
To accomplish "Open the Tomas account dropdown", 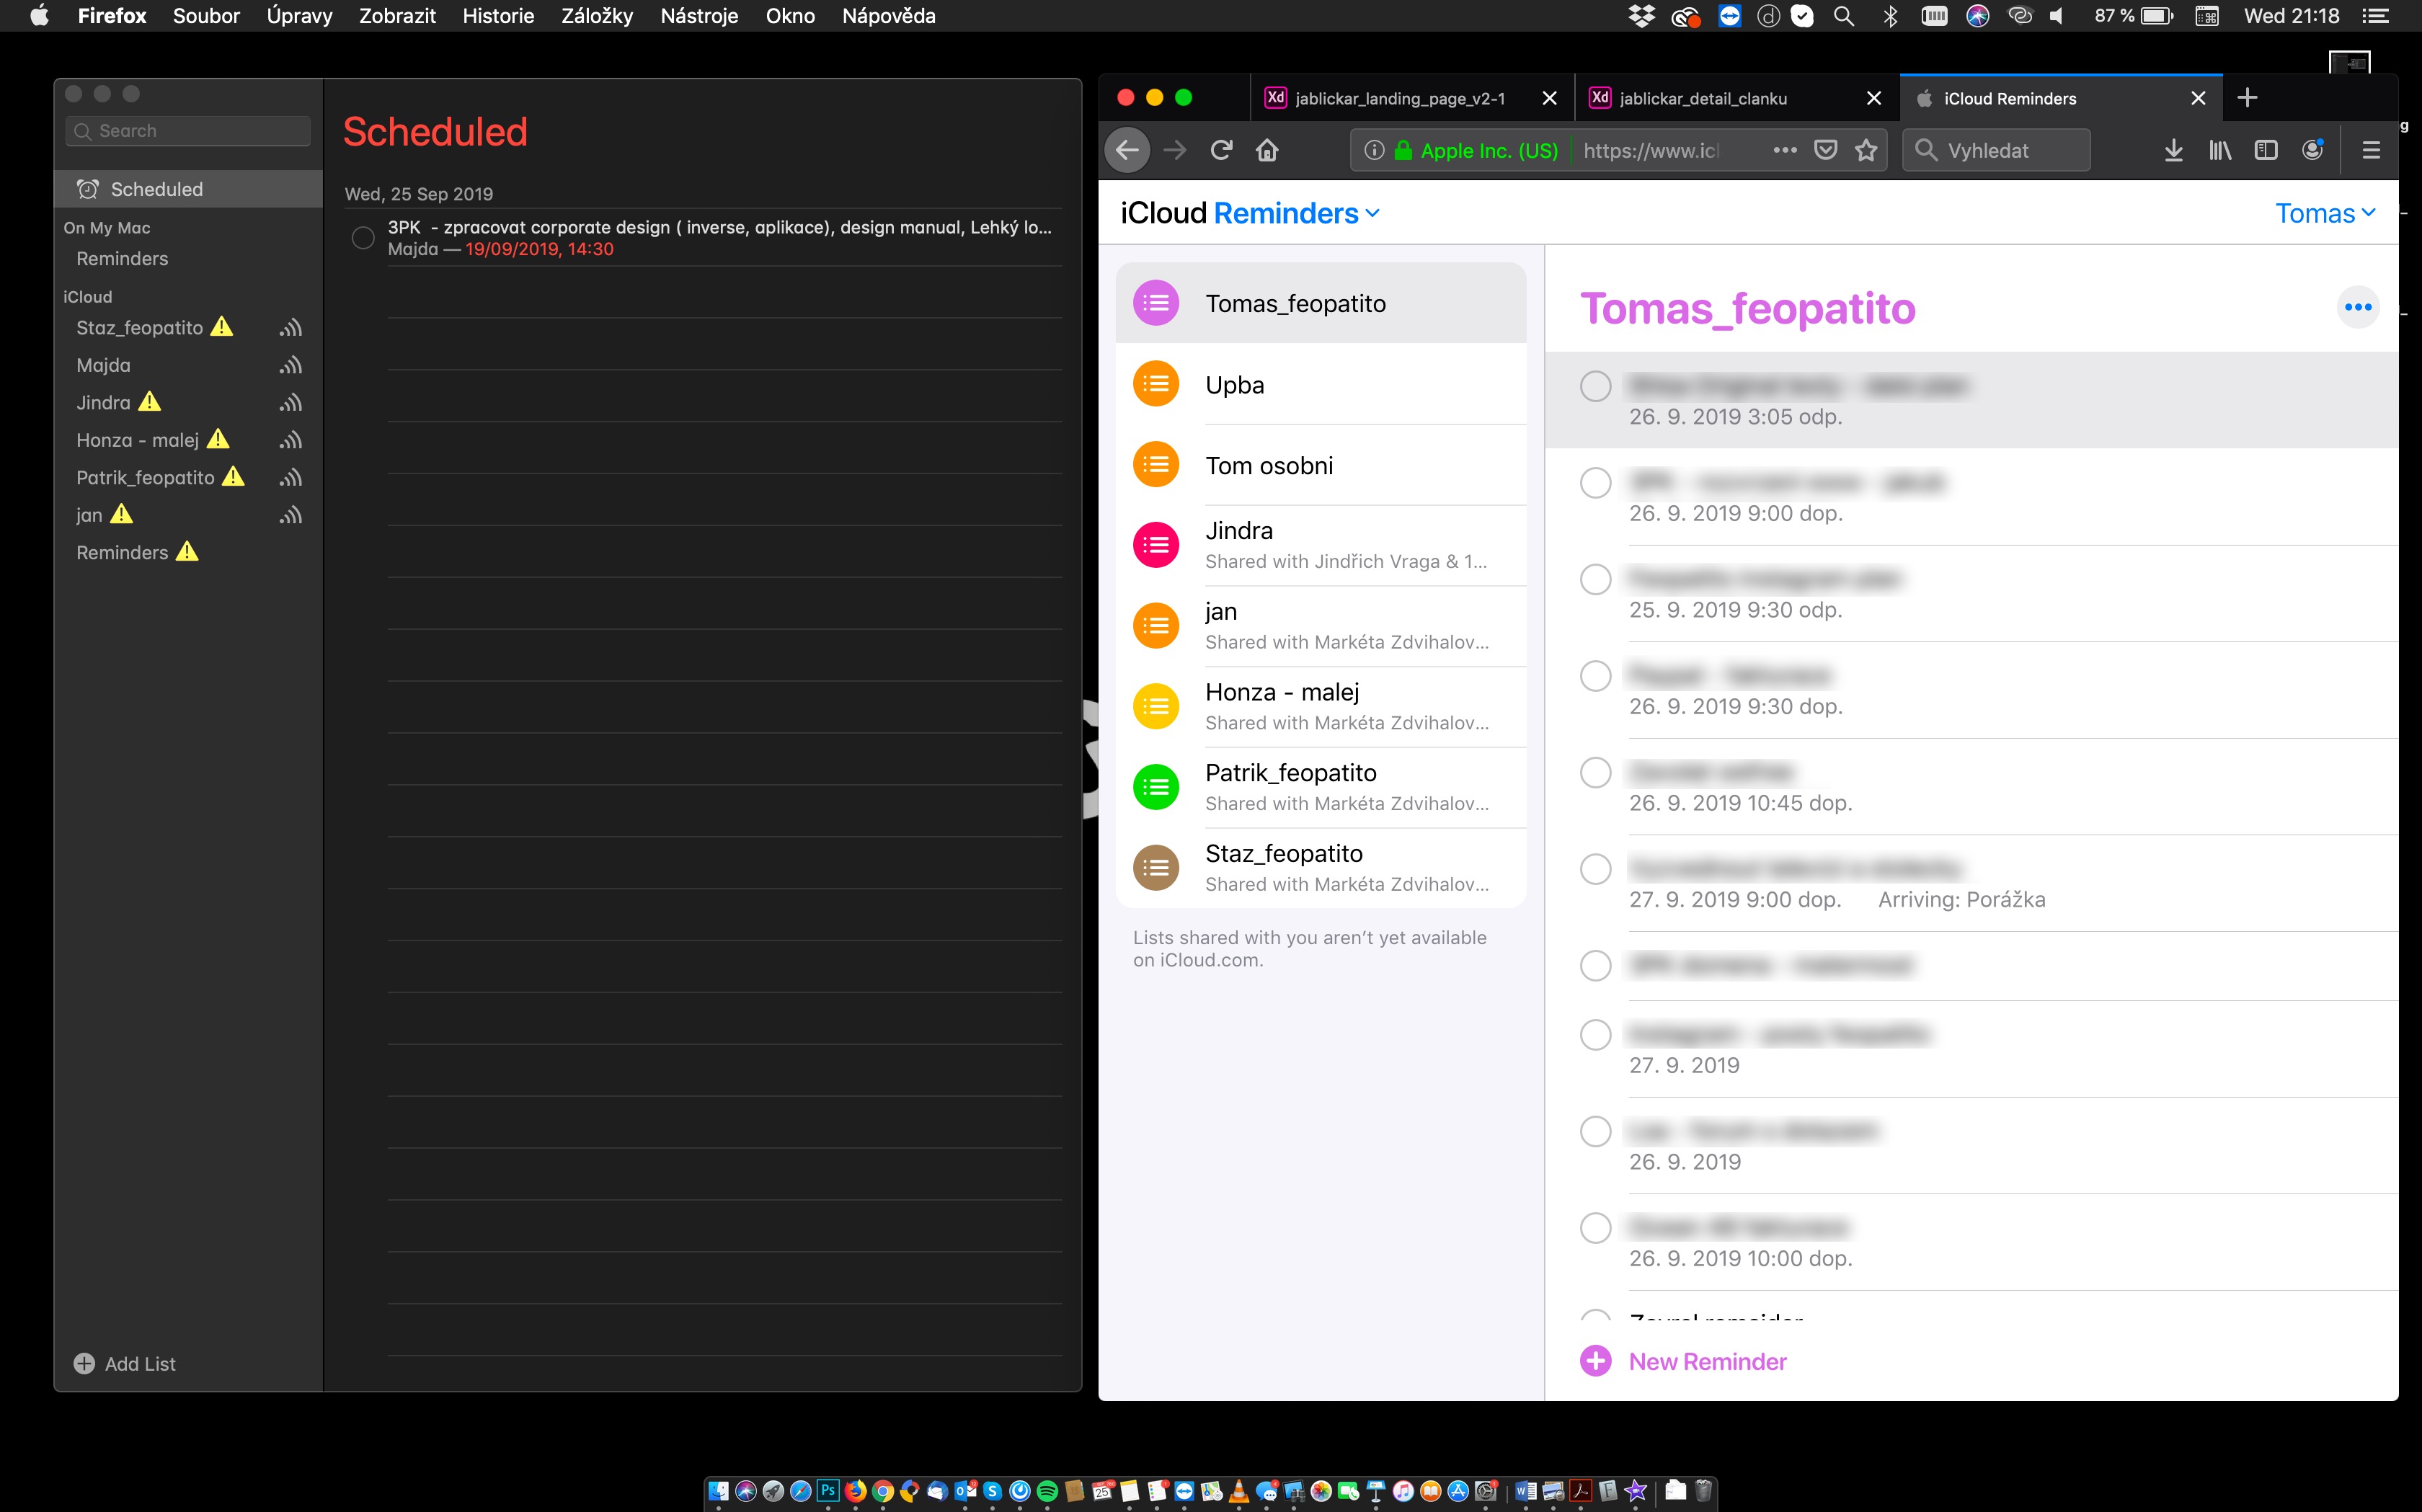I will pyautogui.click(x=2324, y=213).
